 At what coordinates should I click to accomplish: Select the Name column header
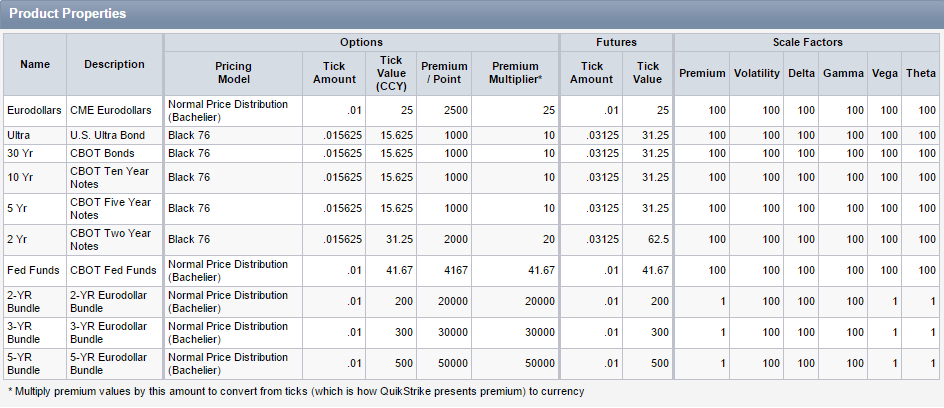click(x=35, y=64)
